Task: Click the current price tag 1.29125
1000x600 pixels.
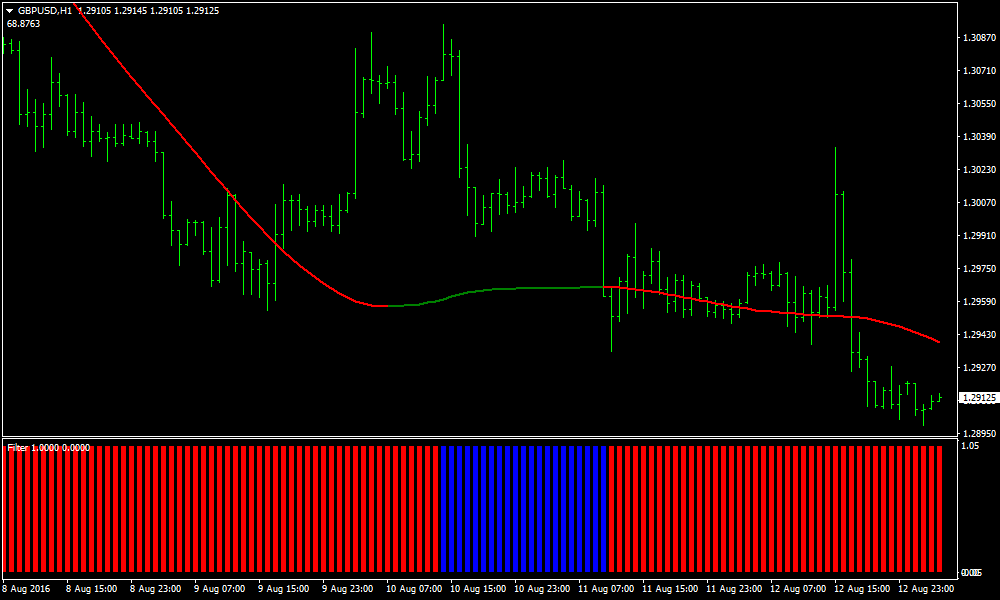Action: tap(978, 398)
